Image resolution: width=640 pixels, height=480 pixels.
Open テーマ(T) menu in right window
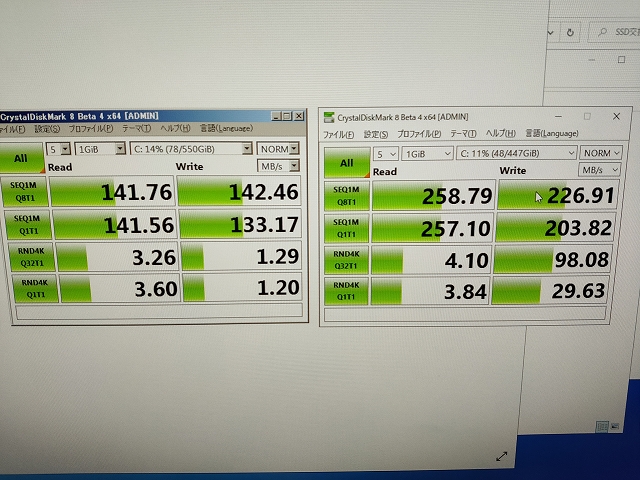pyautogui.click(x=463, y=133)
